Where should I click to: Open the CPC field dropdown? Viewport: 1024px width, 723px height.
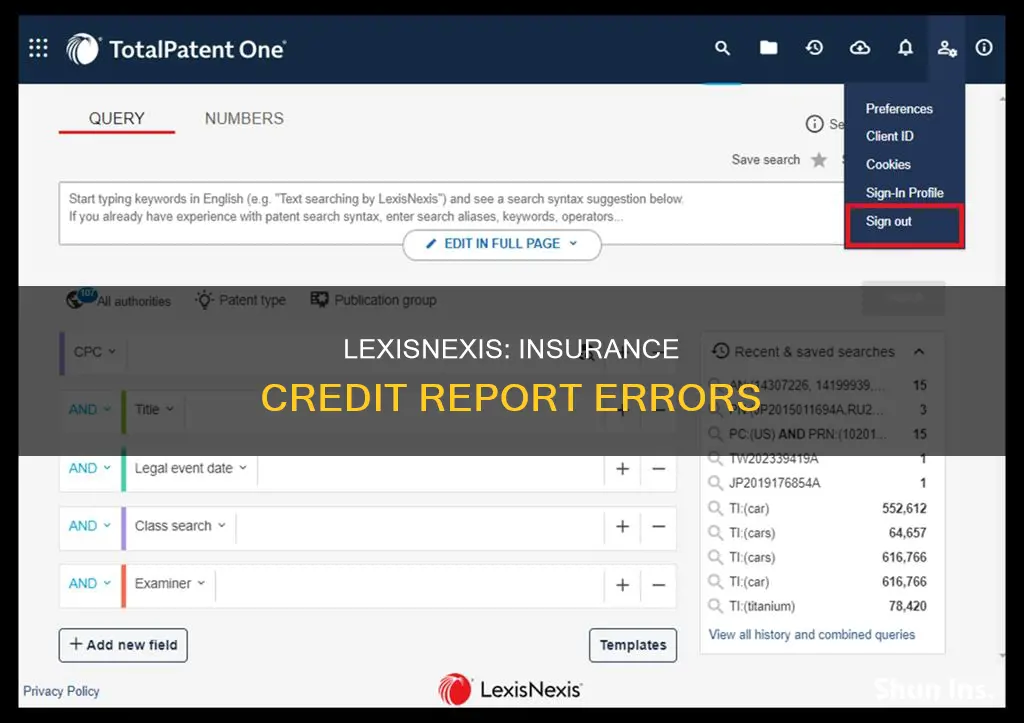coord(95,351)
